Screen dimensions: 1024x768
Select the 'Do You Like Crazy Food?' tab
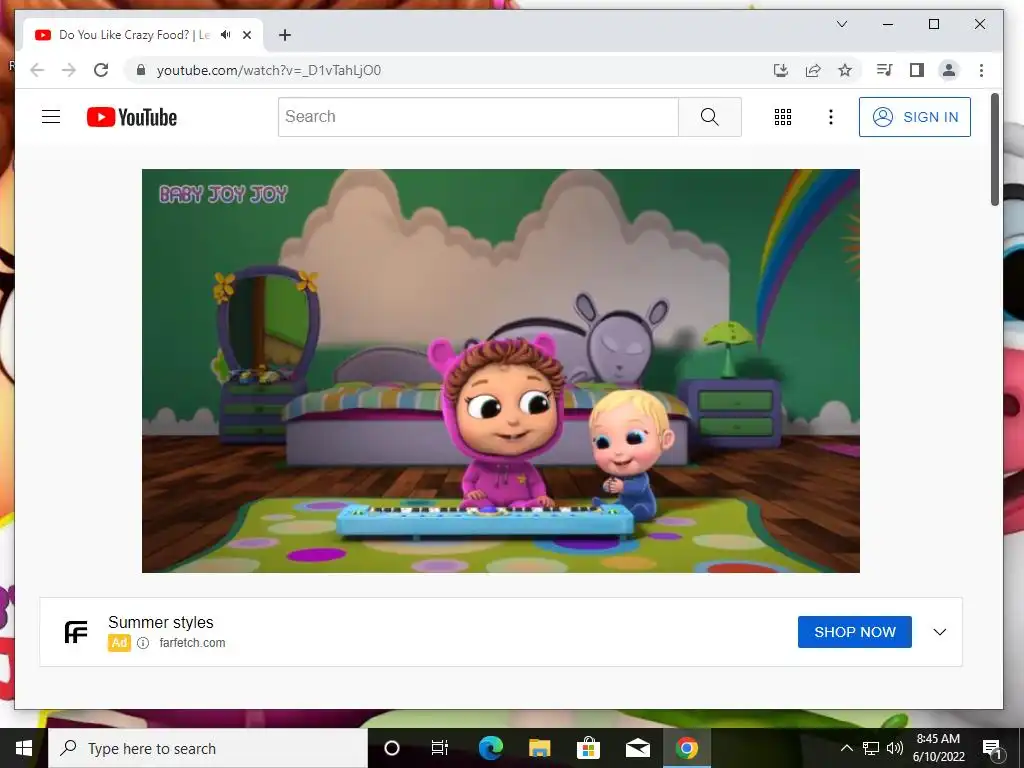(x=135, y=35)
